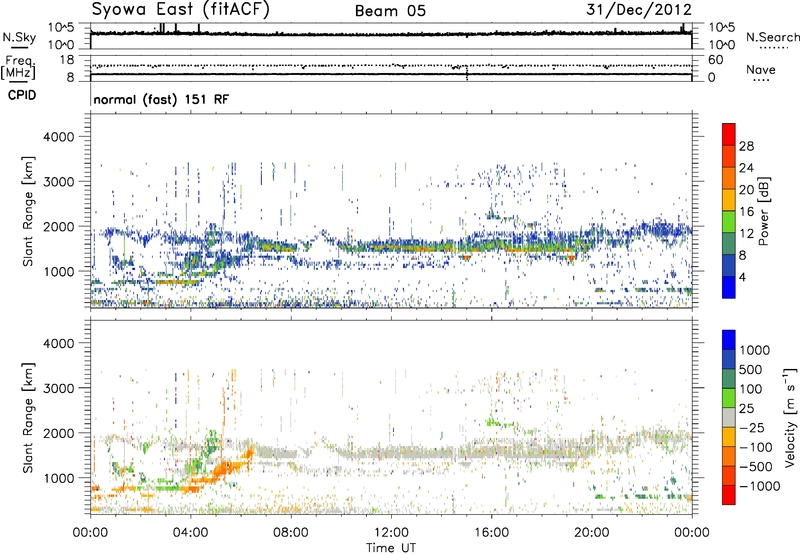Click the '1000' velocity colorbar tick
The image size is (800, 554).
(x=754, y=350)
